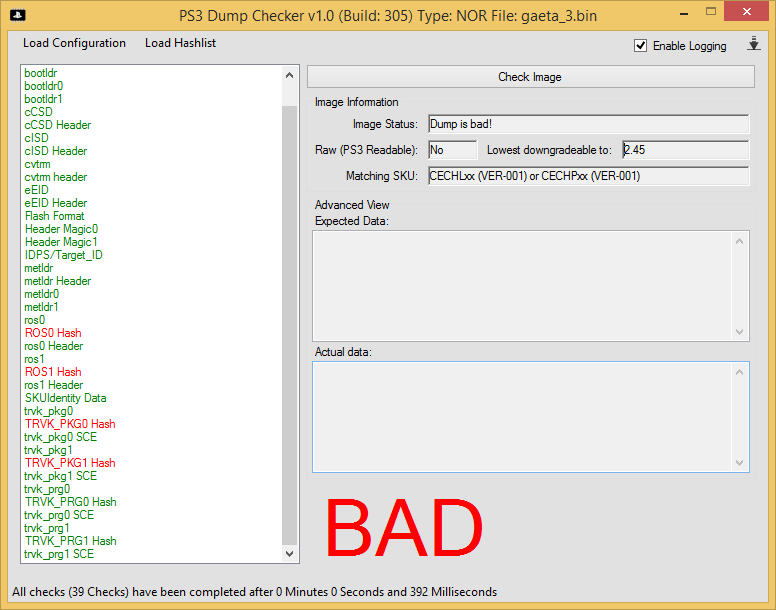Click the Image Status text field
Image resolution: width=776 pixels, height=610 pixels.
pyautogui.click(x=587, y=124)
